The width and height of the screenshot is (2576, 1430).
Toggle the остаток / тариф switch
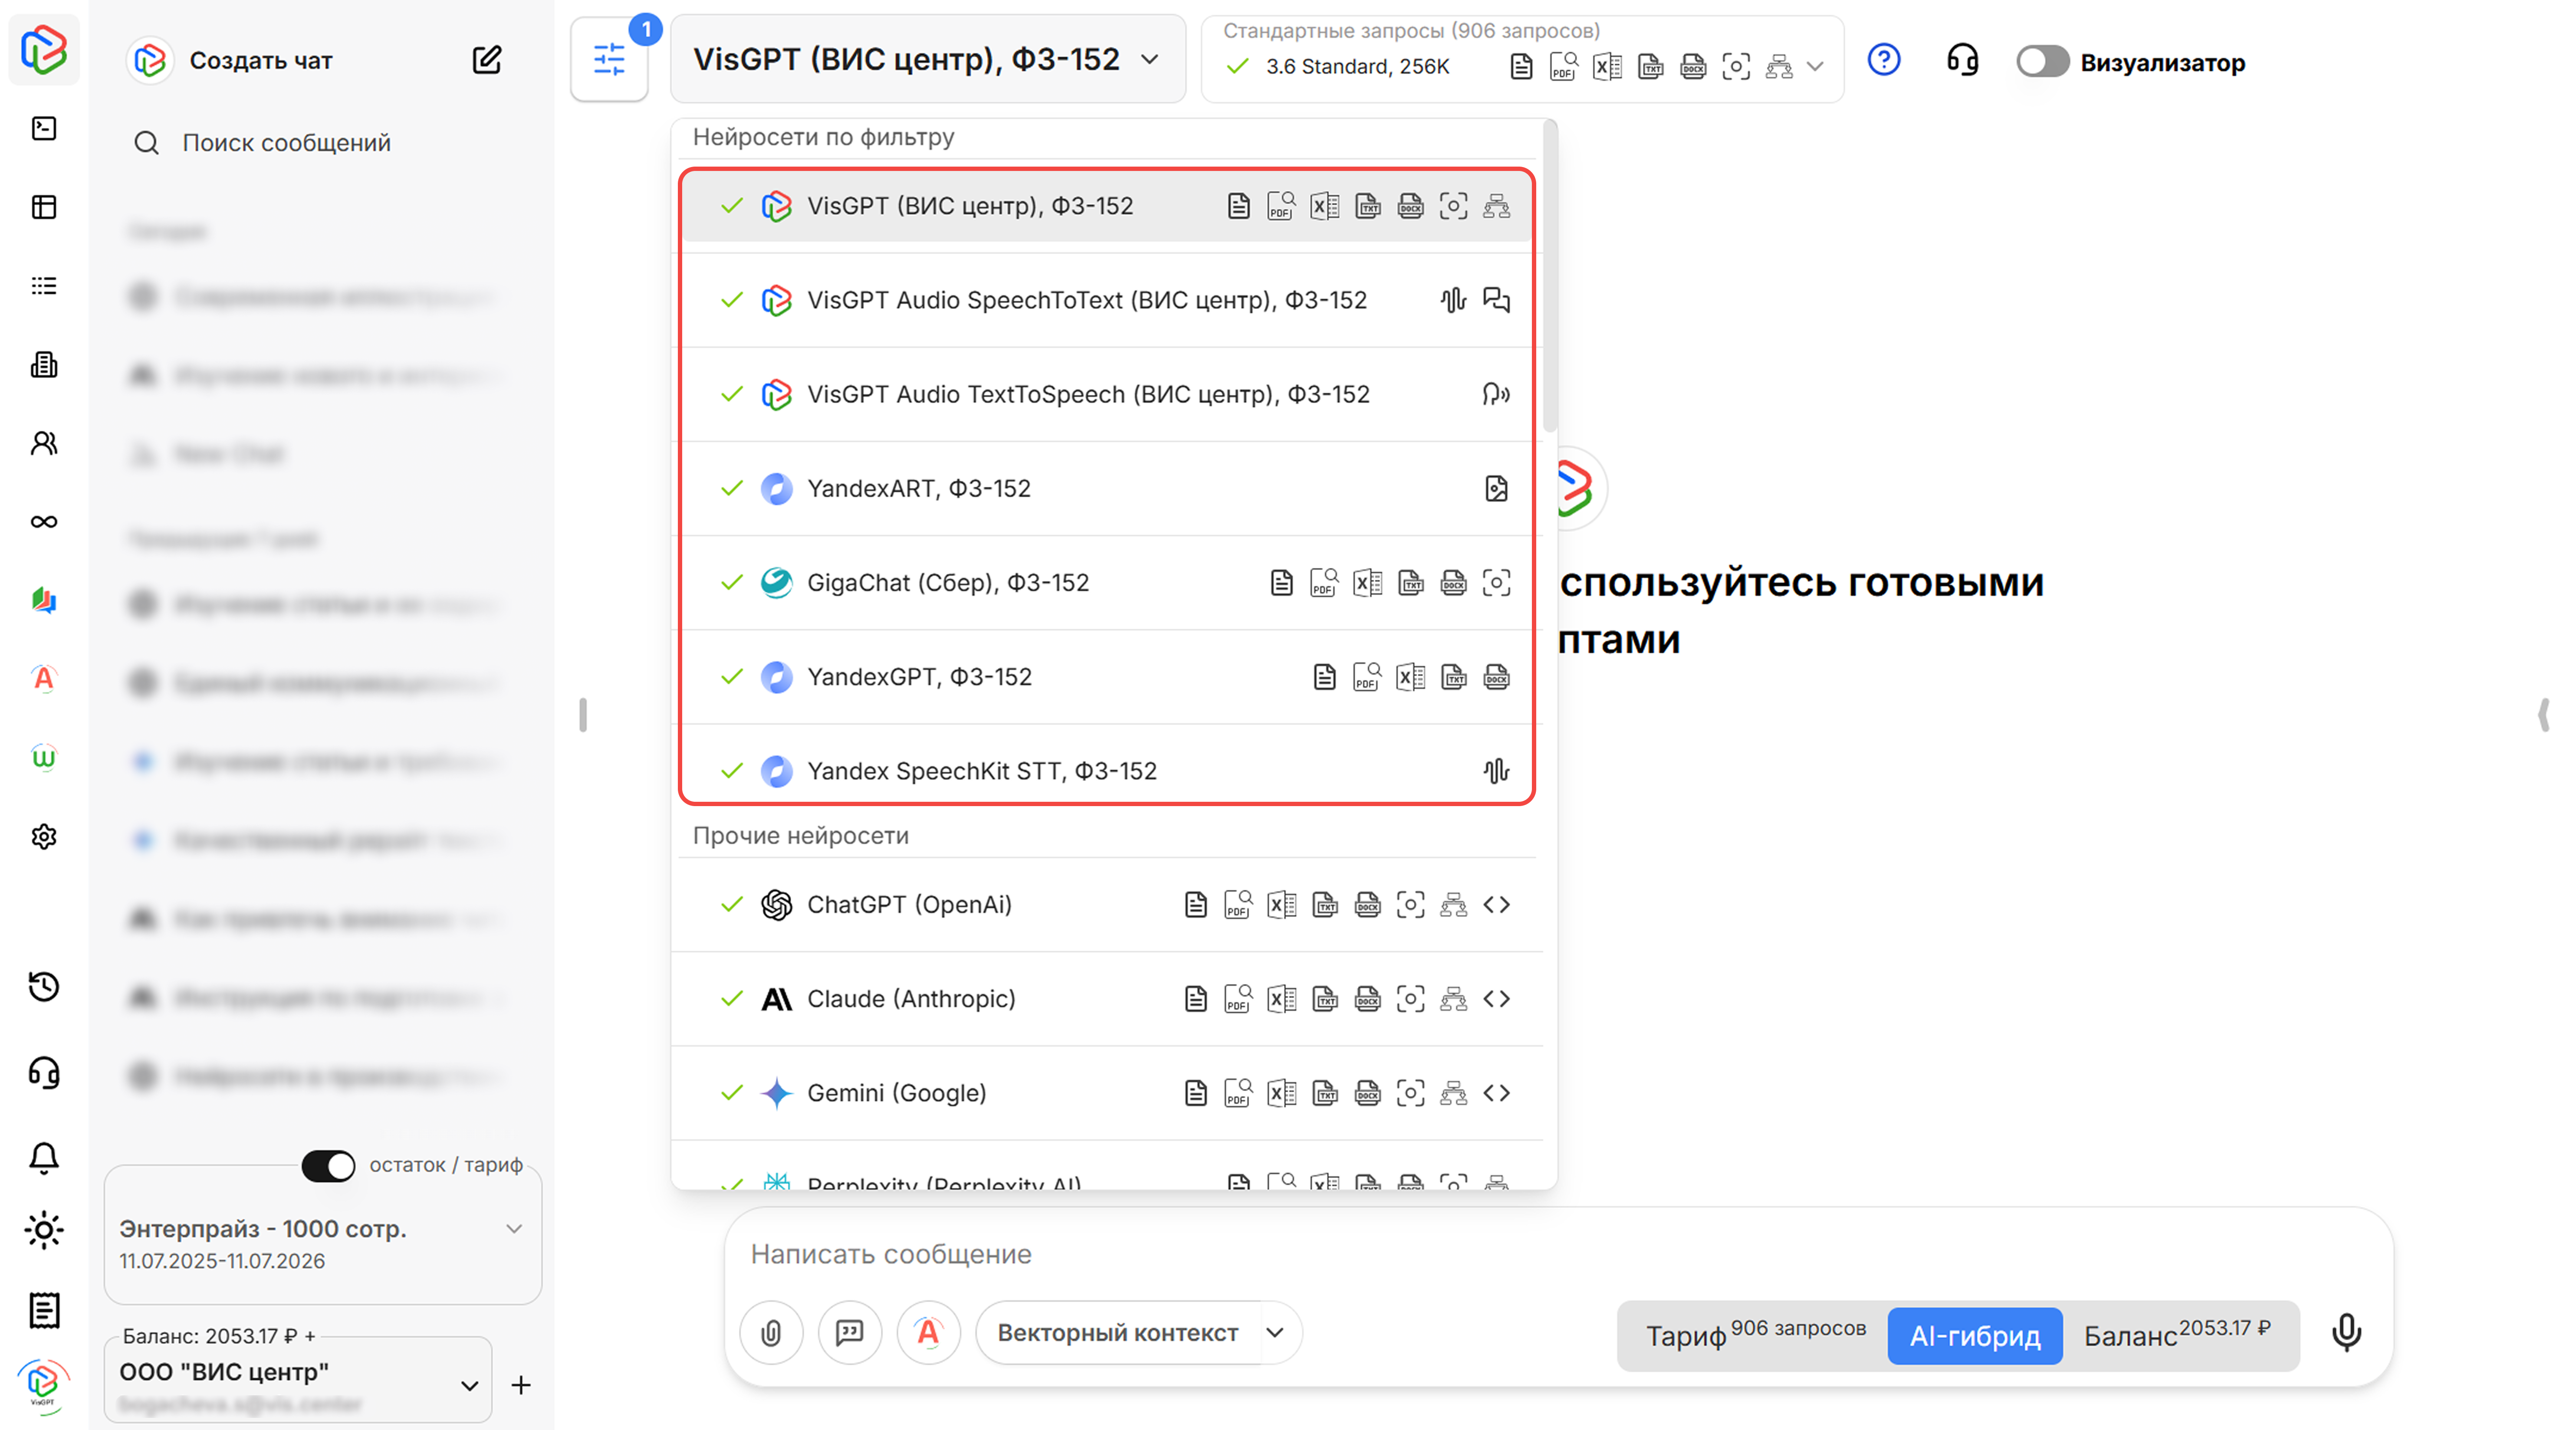click(328, 1166)
